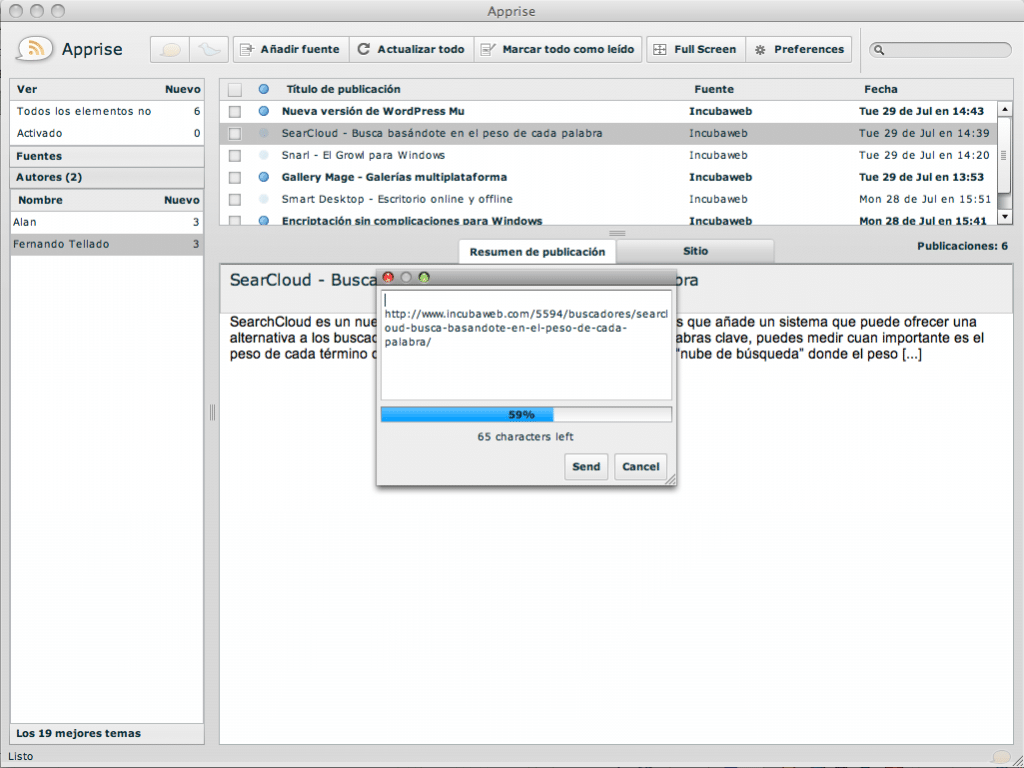This screenshot has height=768, width=1024.
Task: Click Añadir fuente toolbar button
Action: point(291,50)
